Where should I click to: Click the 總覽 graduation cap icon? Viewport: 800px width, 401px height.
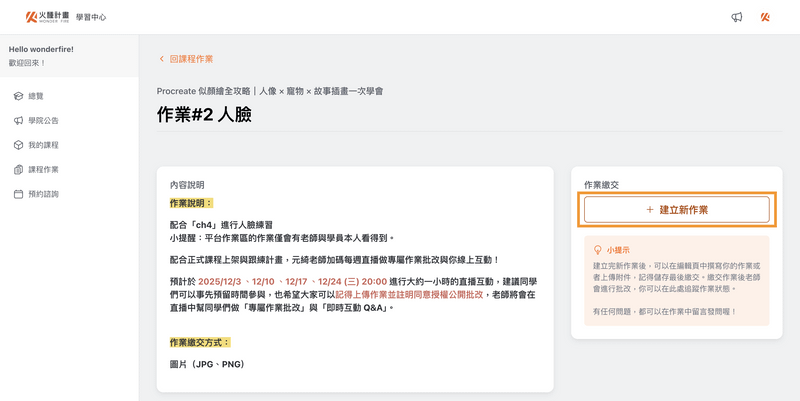tap(18, 96)
